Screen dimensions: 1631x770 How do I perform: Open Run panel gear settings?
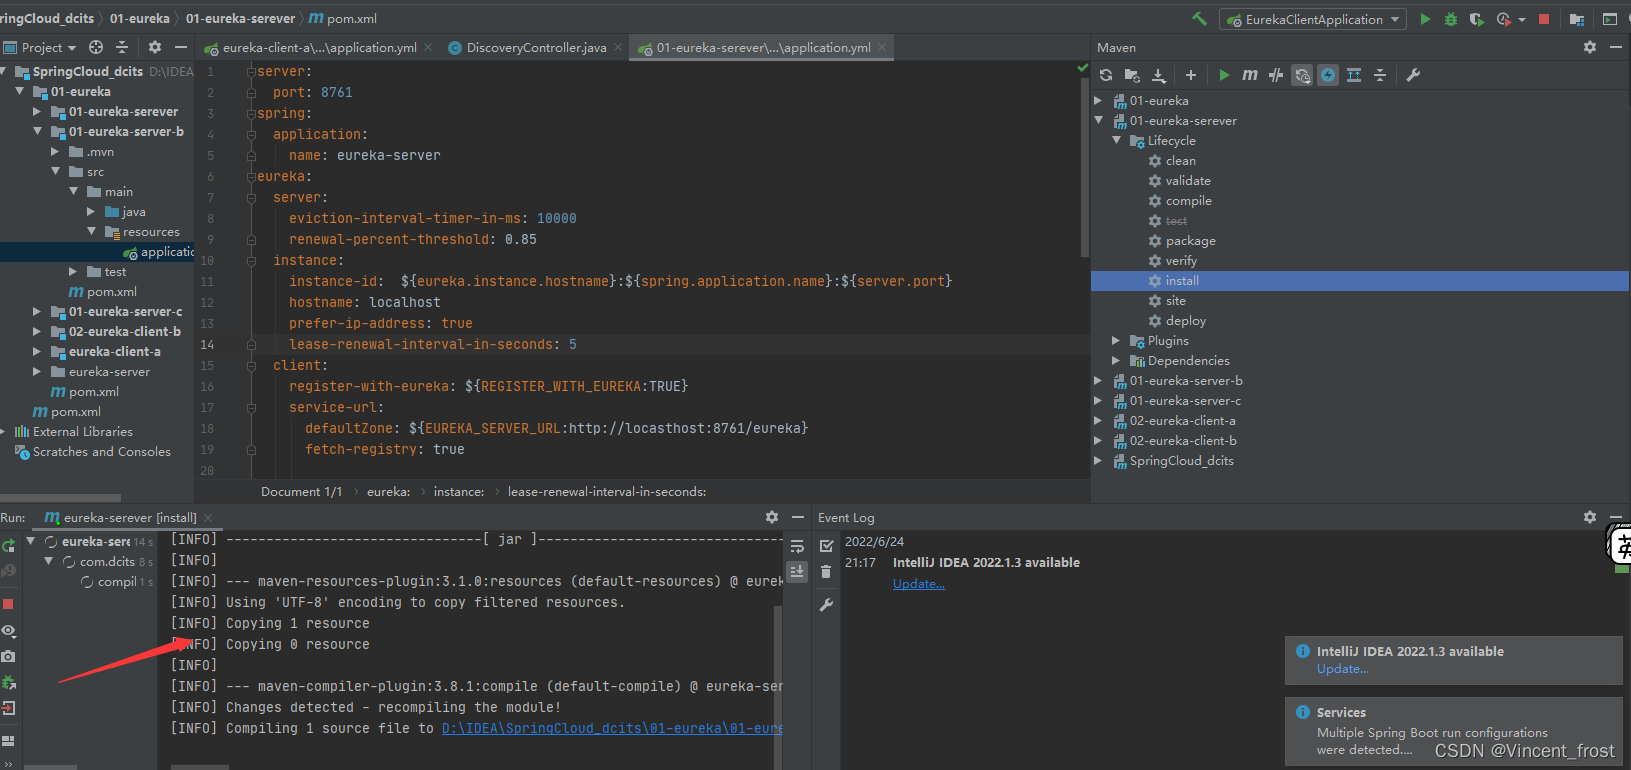pyautogui.click(x=772, y=517)
